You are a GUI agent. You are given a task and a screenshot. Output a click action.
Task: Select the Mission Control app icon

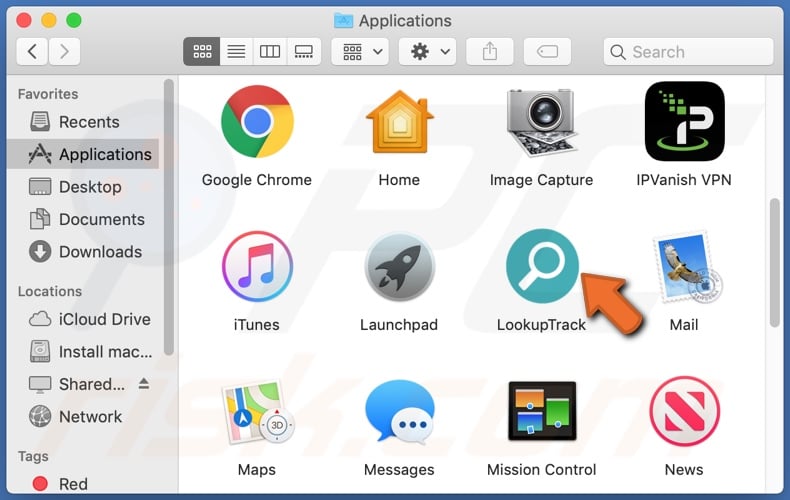[x=542, y=411]
